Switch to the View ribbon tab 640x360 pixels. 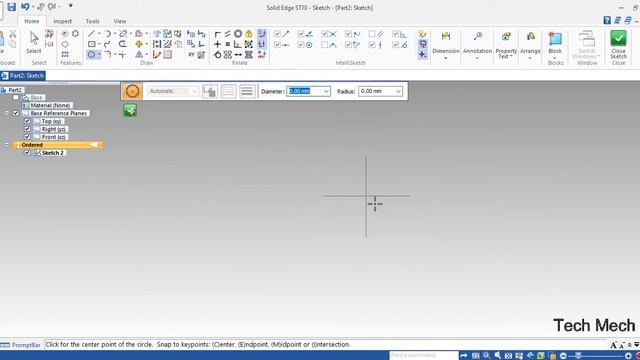[x=120, y=21]
